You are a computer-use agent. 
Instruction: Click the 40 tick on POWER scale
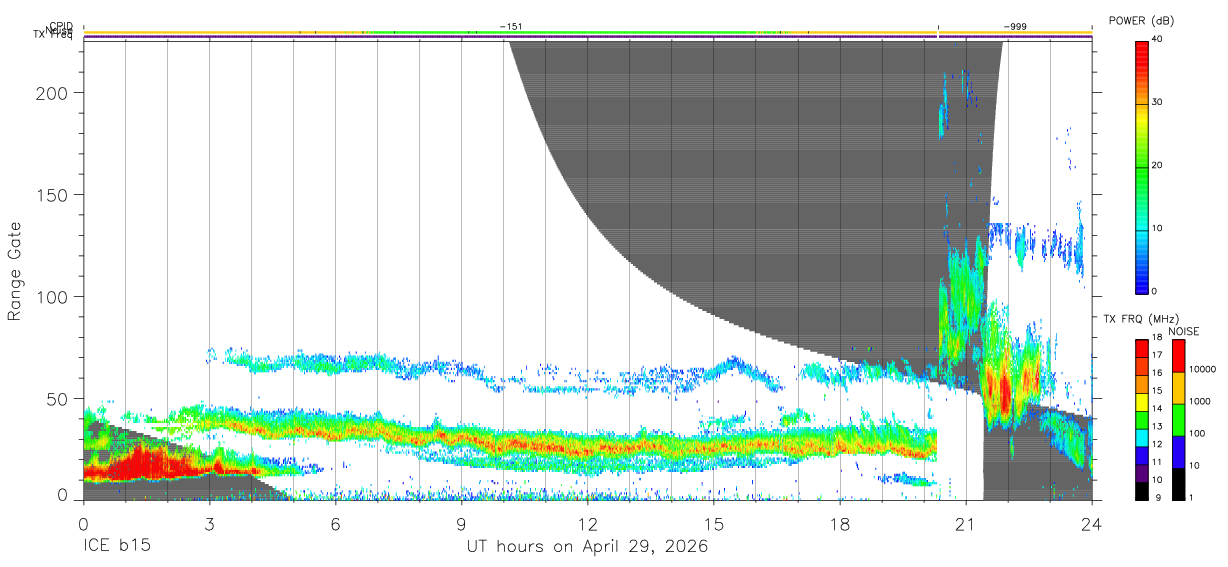point(1158,40)
